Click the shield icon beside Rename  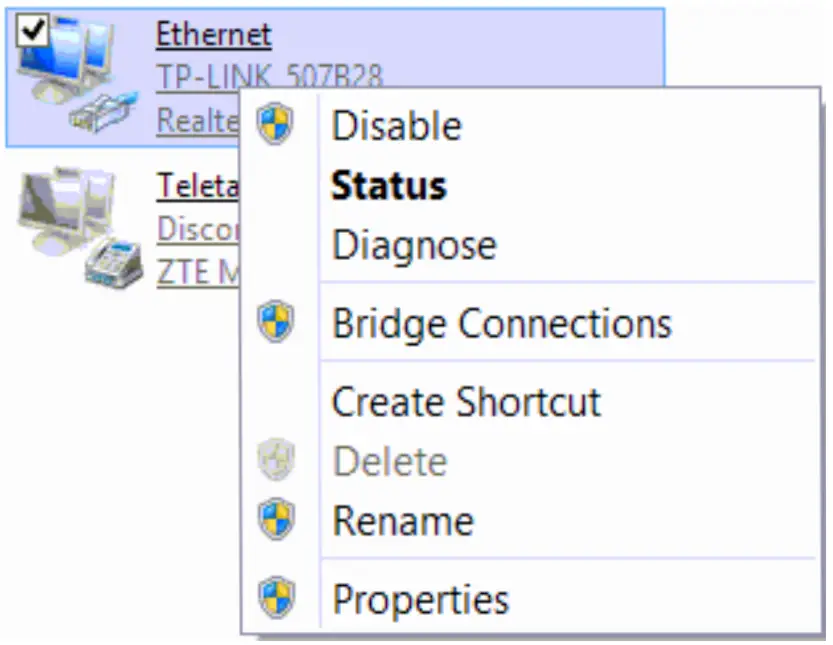tap(276, 520)
